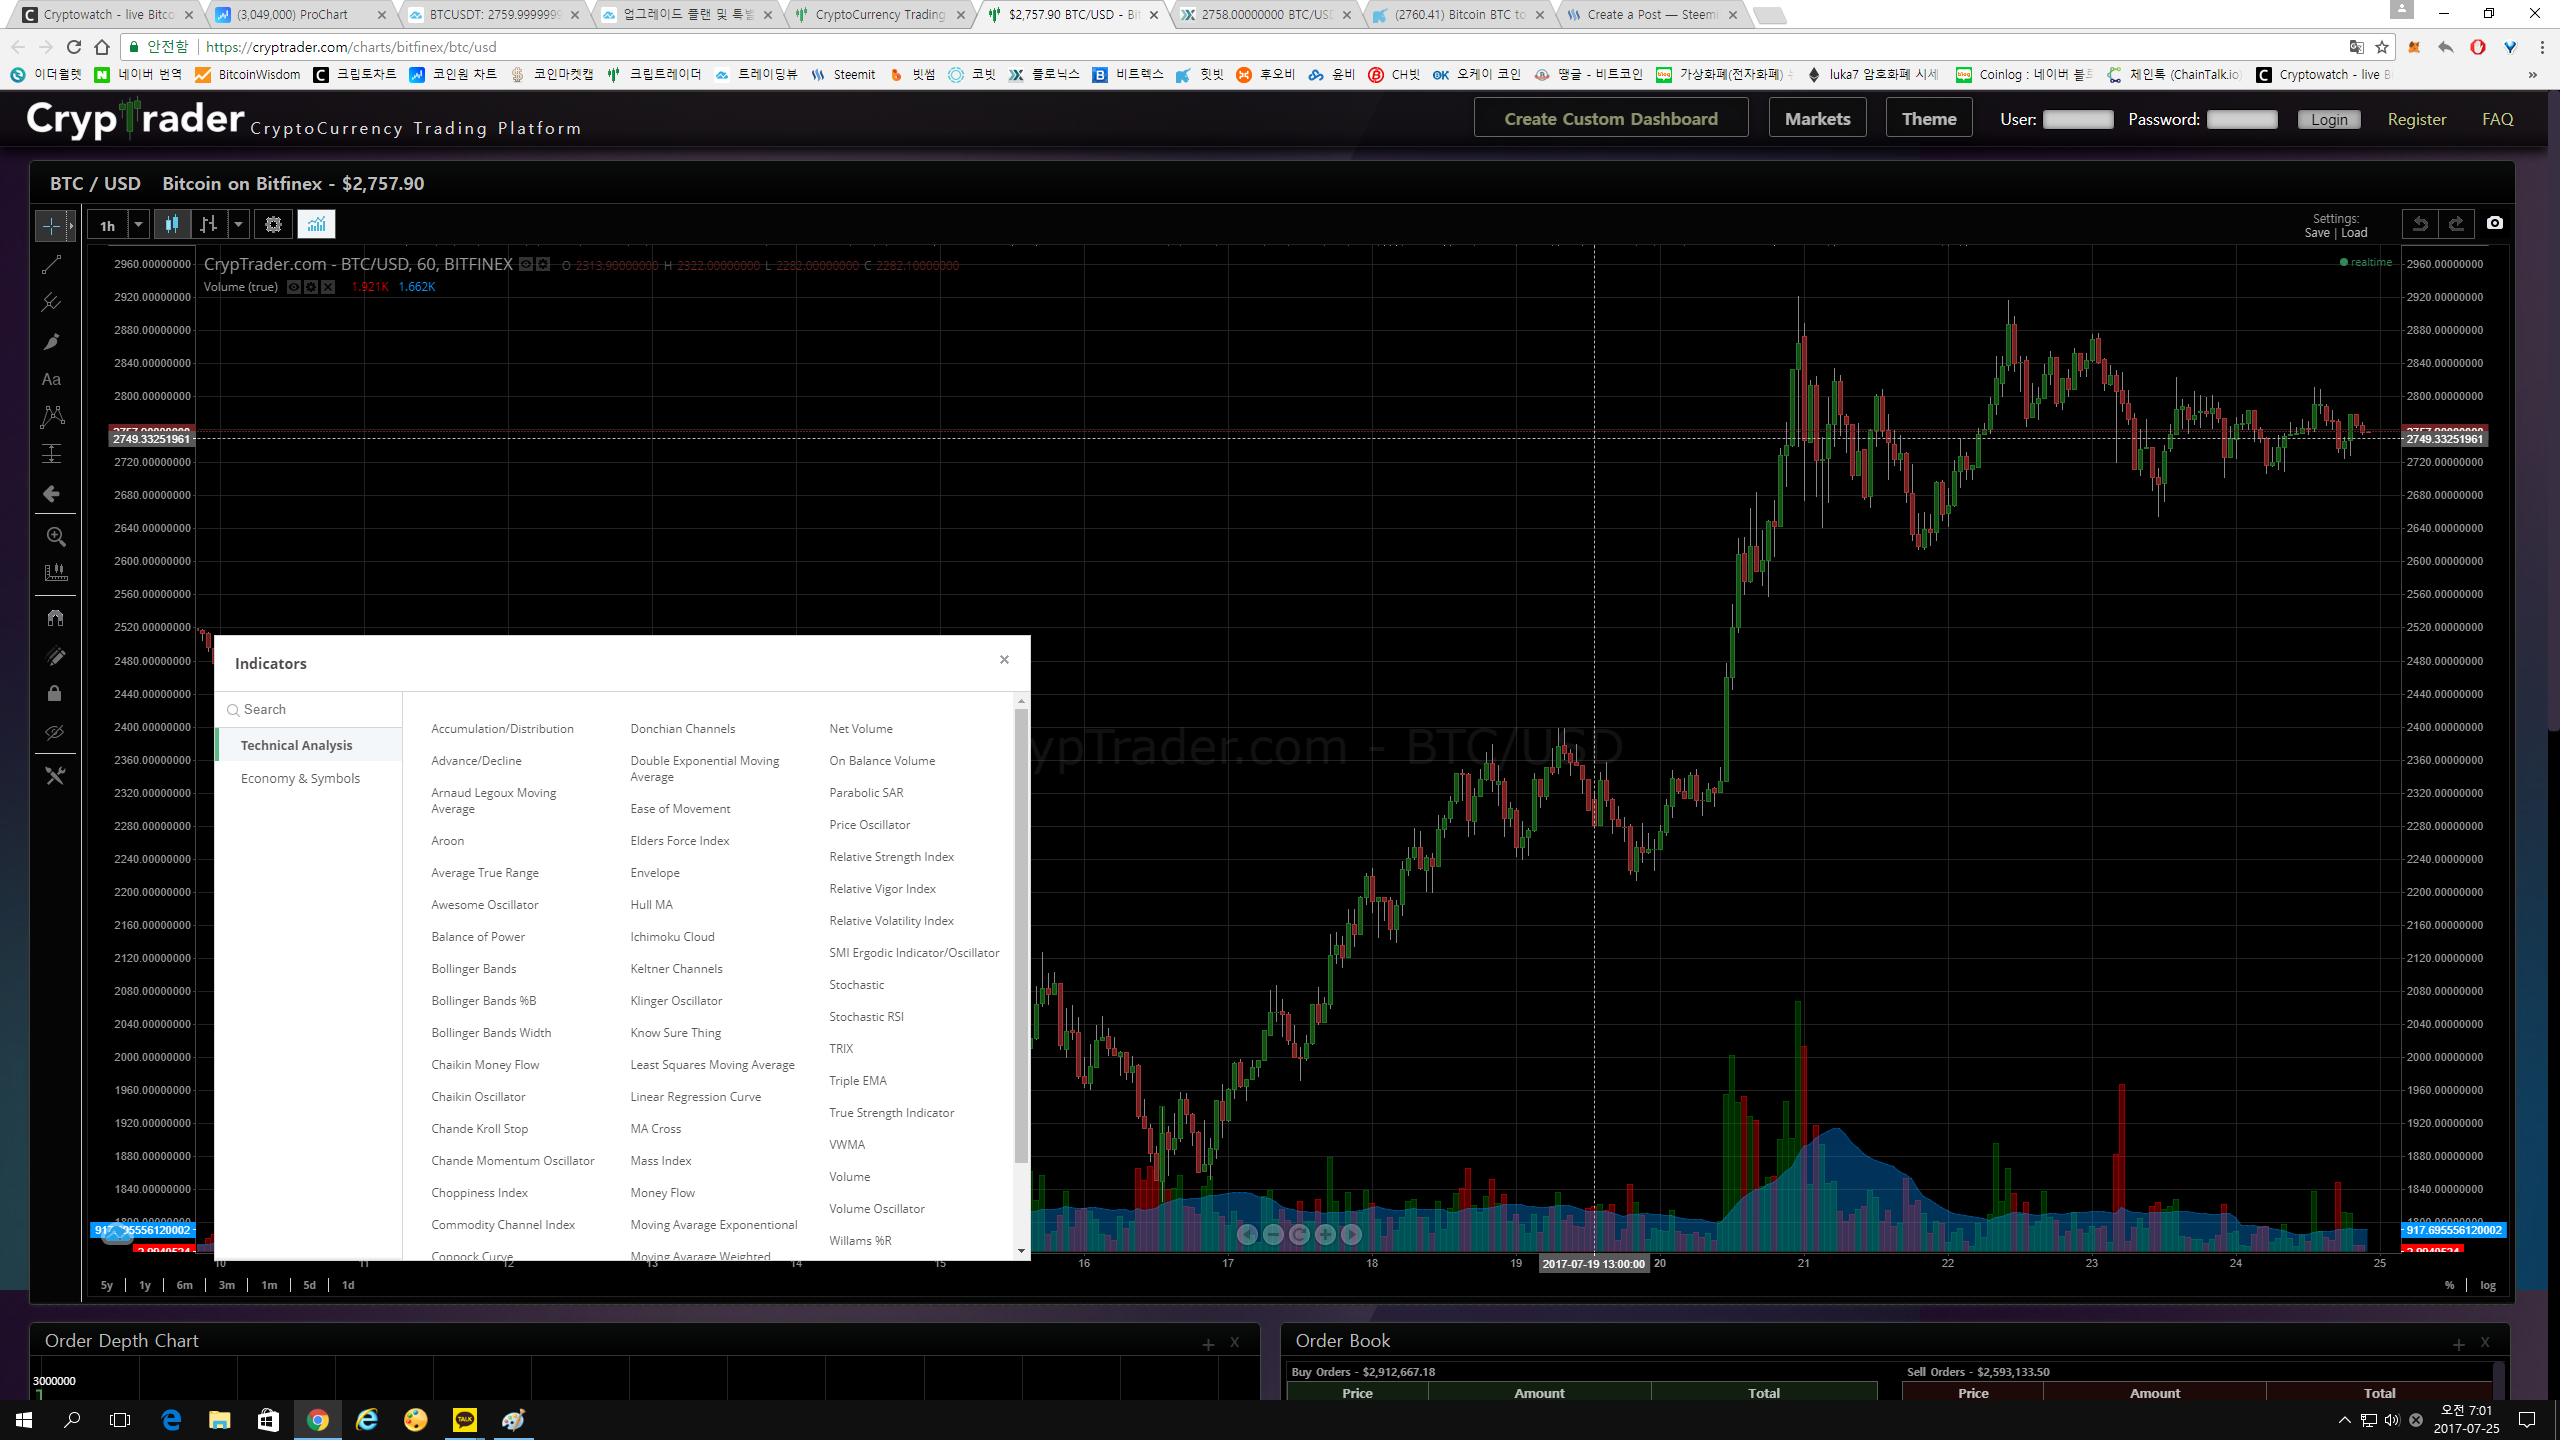Select the crosshair cursor tool
2560x1440 pixels.
coord(51,226)
